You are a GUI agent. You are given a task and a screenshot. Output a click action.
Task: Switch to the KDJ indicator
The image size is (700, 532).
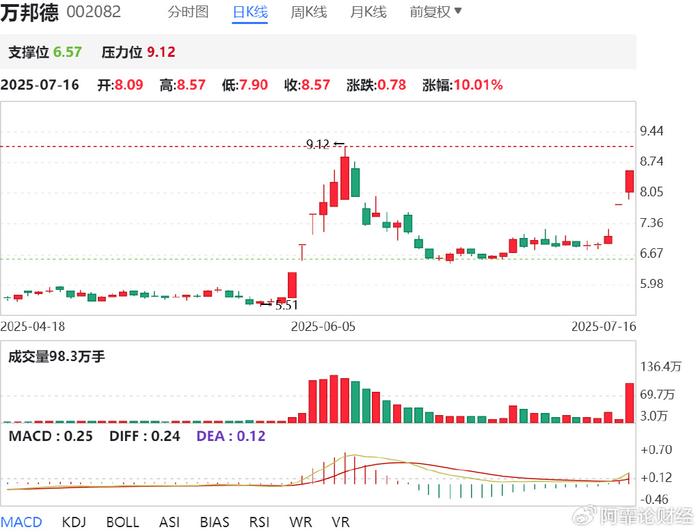[74, 521]
